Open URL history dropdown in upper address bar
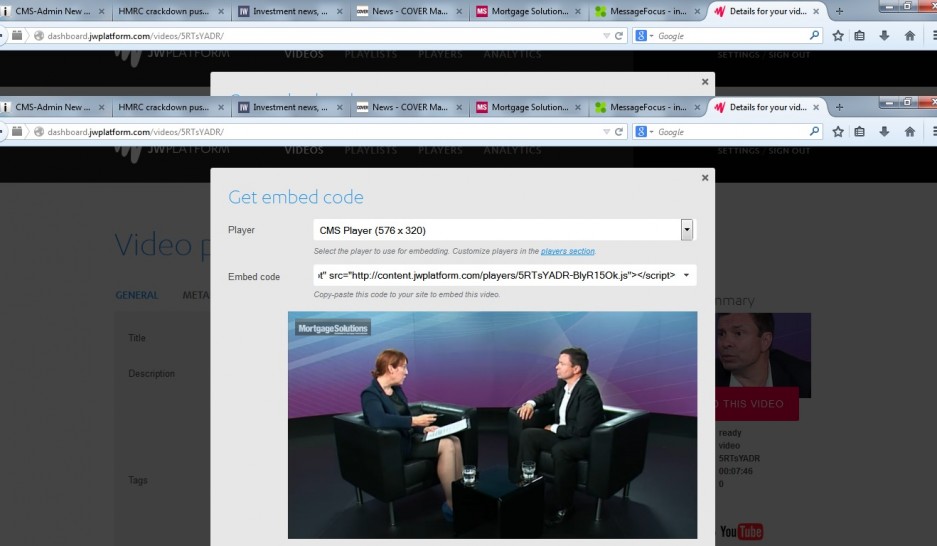The width and height of the screenshot is (937, 546). 607,36
